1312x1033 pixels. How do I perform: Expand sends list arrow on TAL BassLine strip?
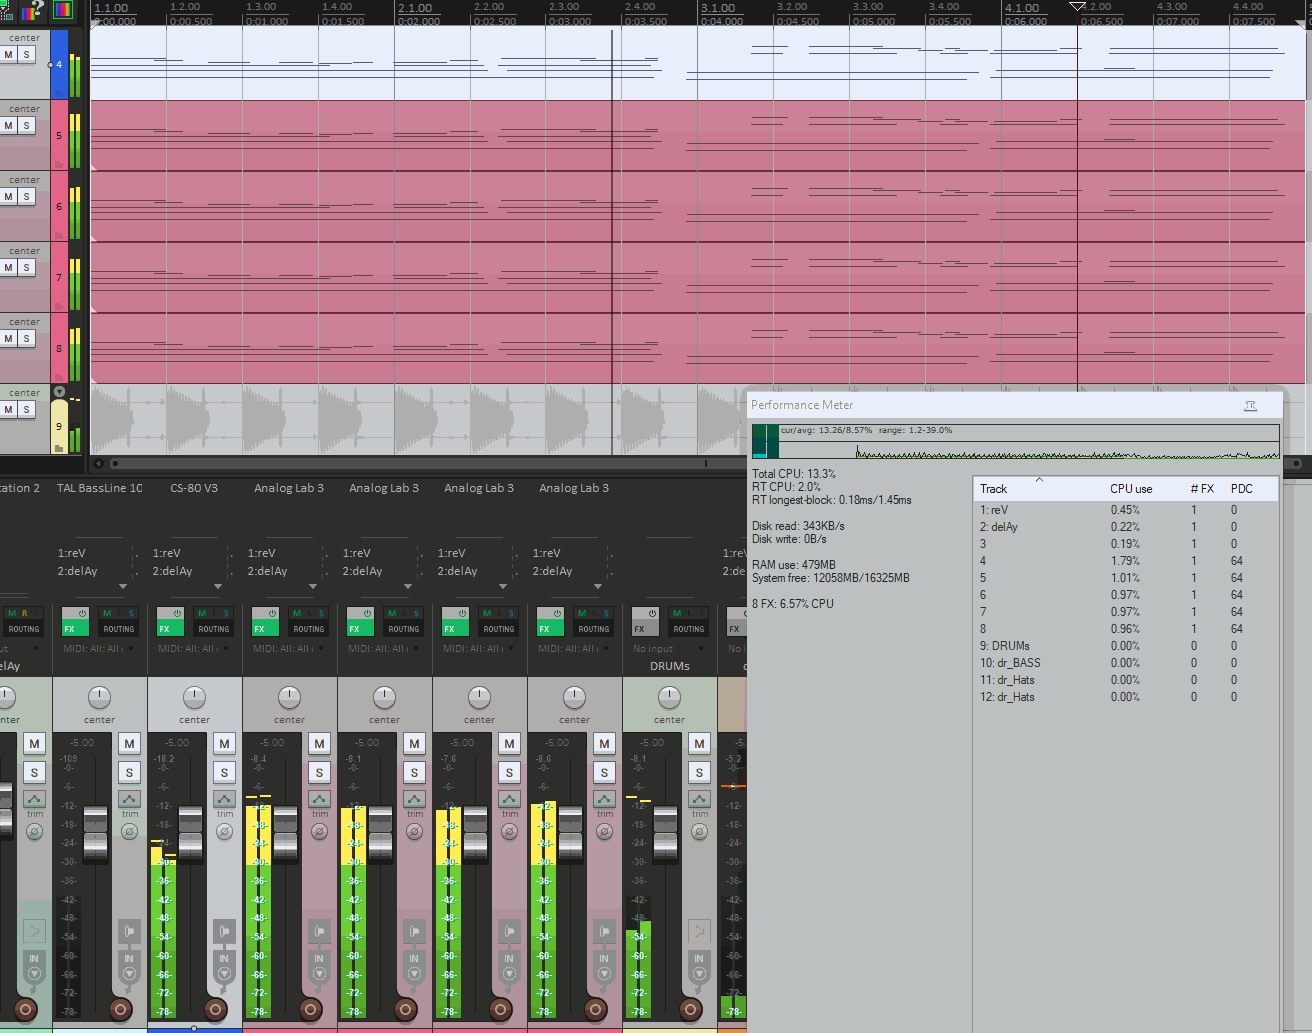click(123, 587)
